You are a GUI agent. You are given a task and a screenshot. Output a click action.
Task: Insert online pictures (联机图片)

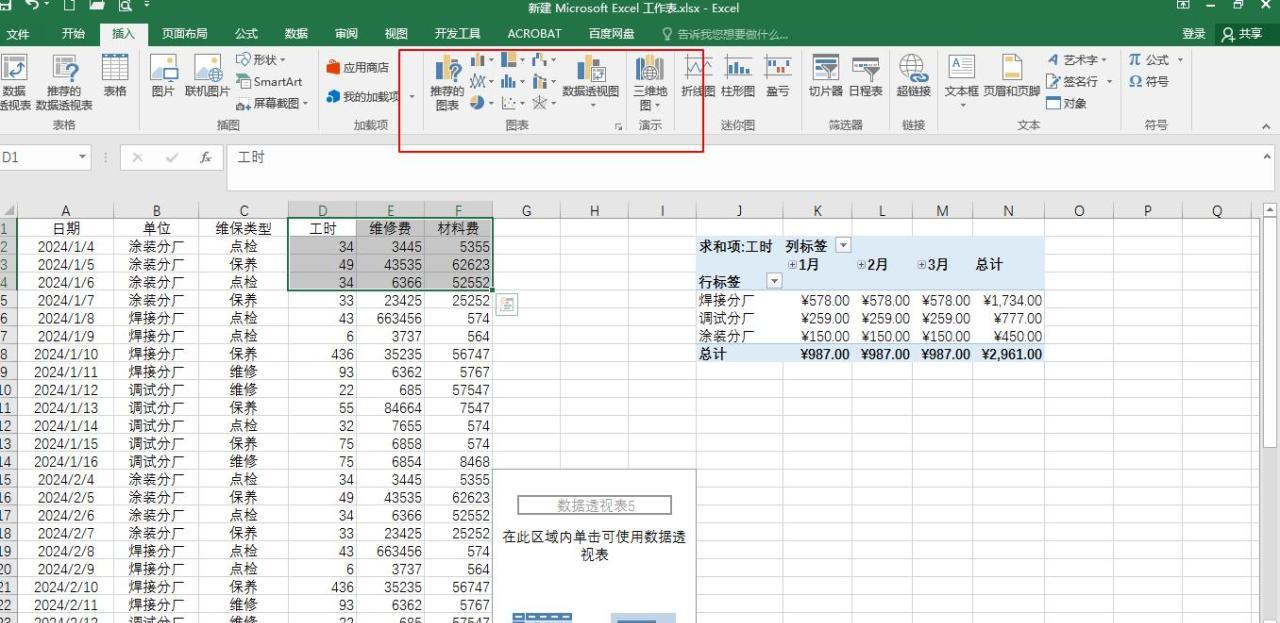[x=207, y=76]
